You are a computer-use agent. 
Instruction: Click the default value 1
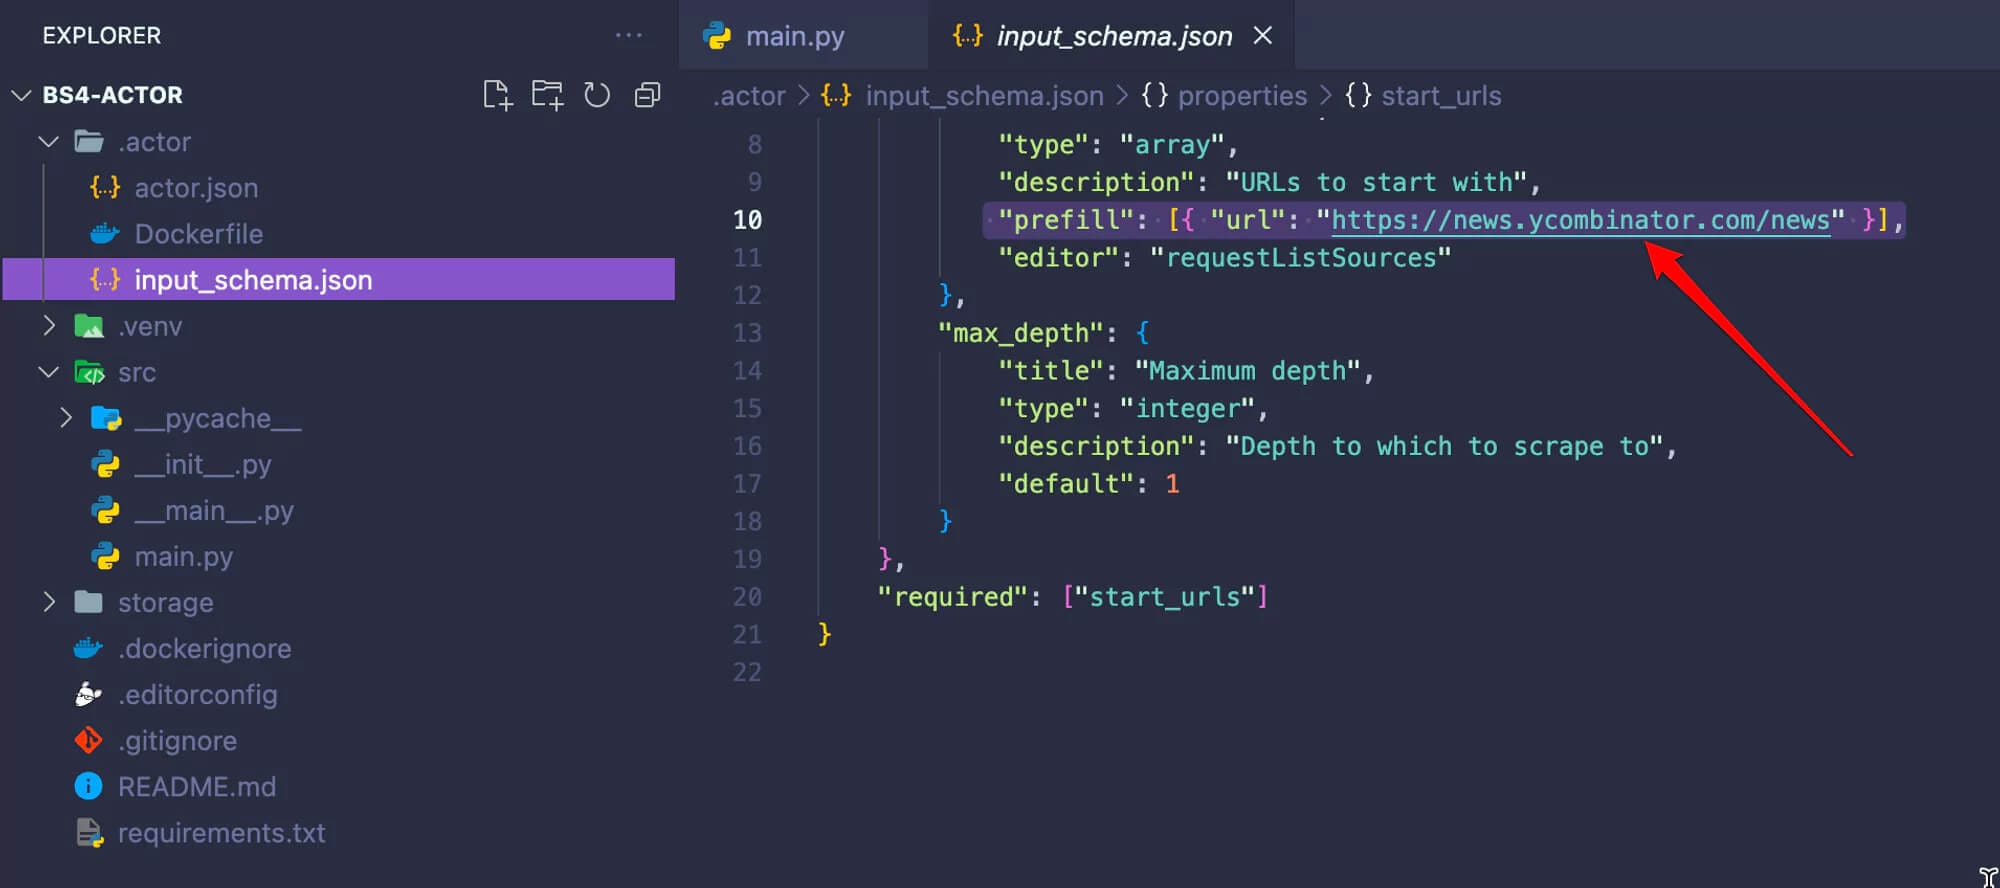click(x=1172, y=484)
